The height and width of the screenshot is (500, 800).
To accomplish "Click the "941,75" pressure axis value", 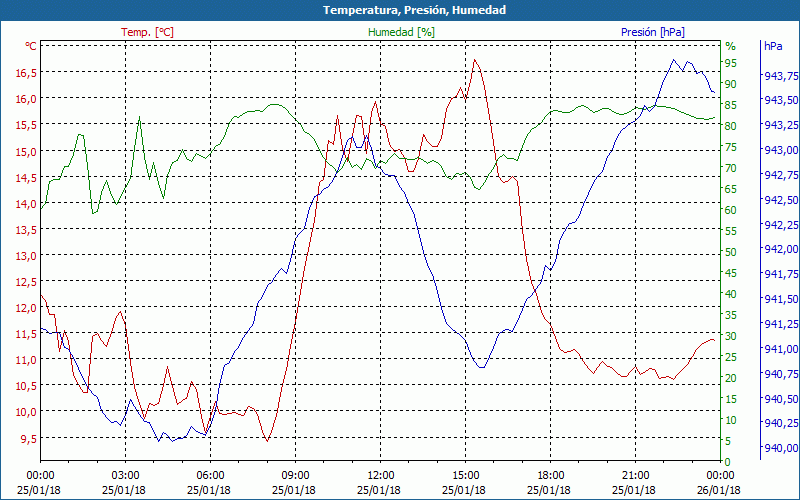I will coord(781,274).
